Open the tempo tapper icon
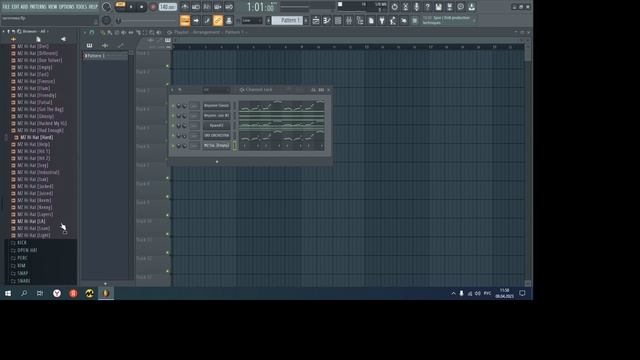Viewport: 640px width, 360px height. tap(393, 20)
